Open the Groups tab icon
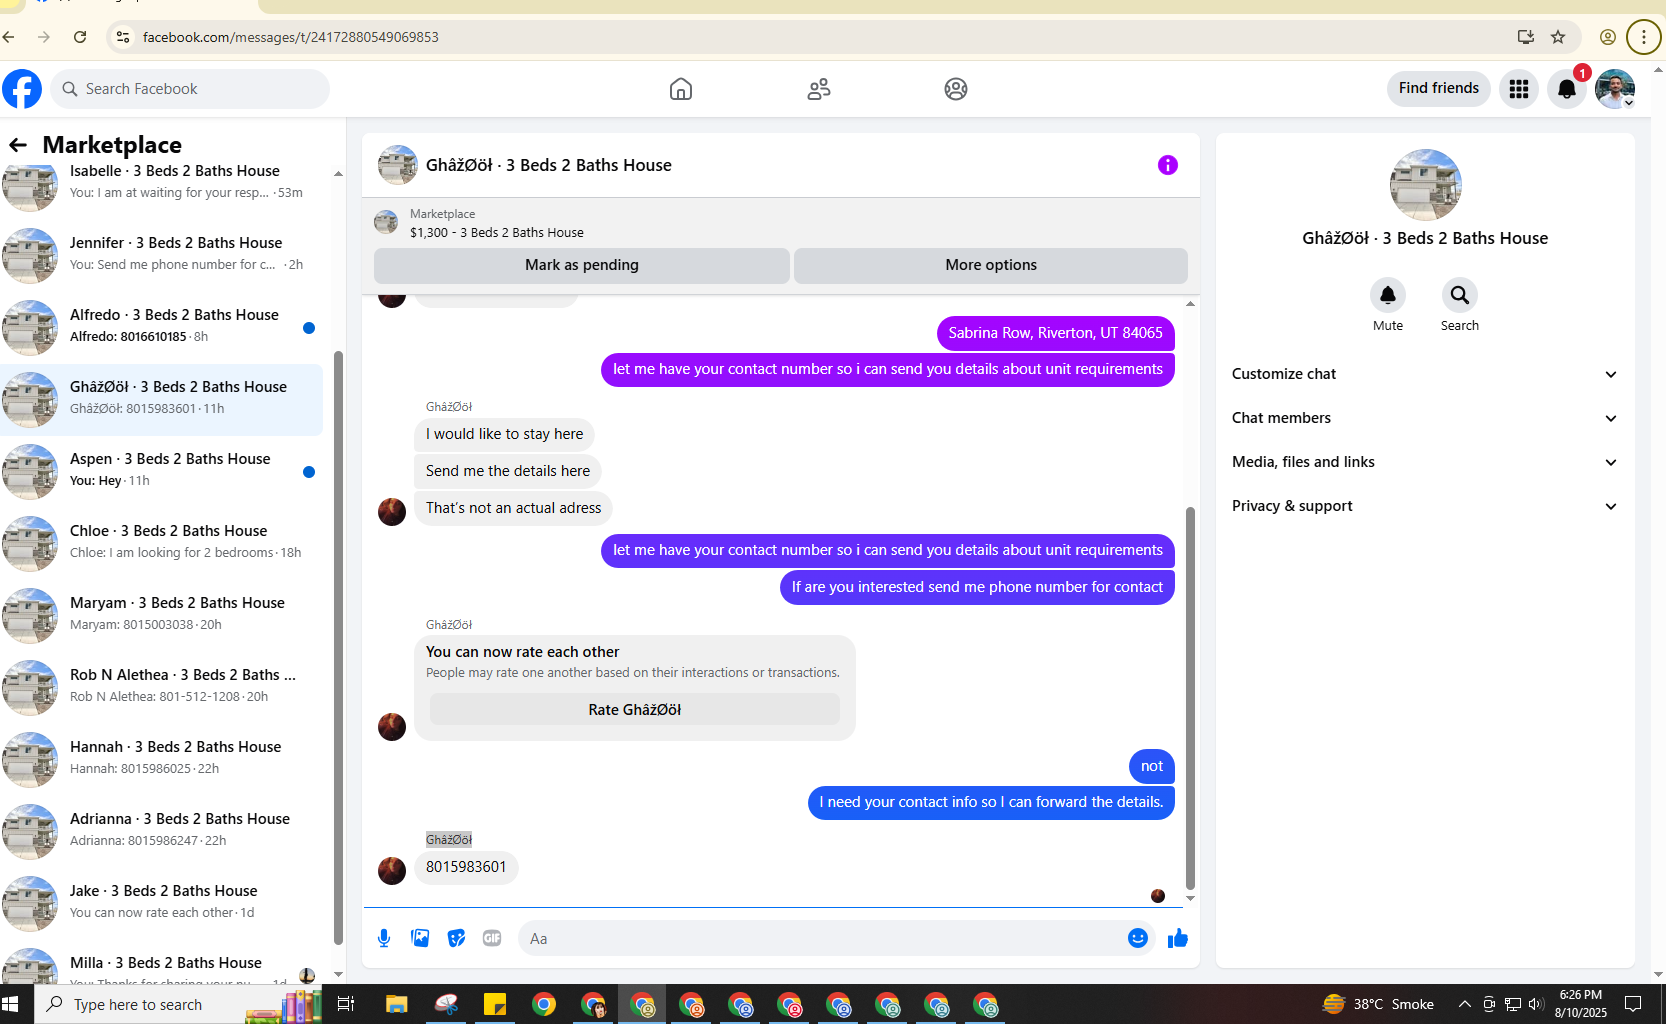Image resolution: width=1666 pixels, height=1024 pixels. coord(956,89)
